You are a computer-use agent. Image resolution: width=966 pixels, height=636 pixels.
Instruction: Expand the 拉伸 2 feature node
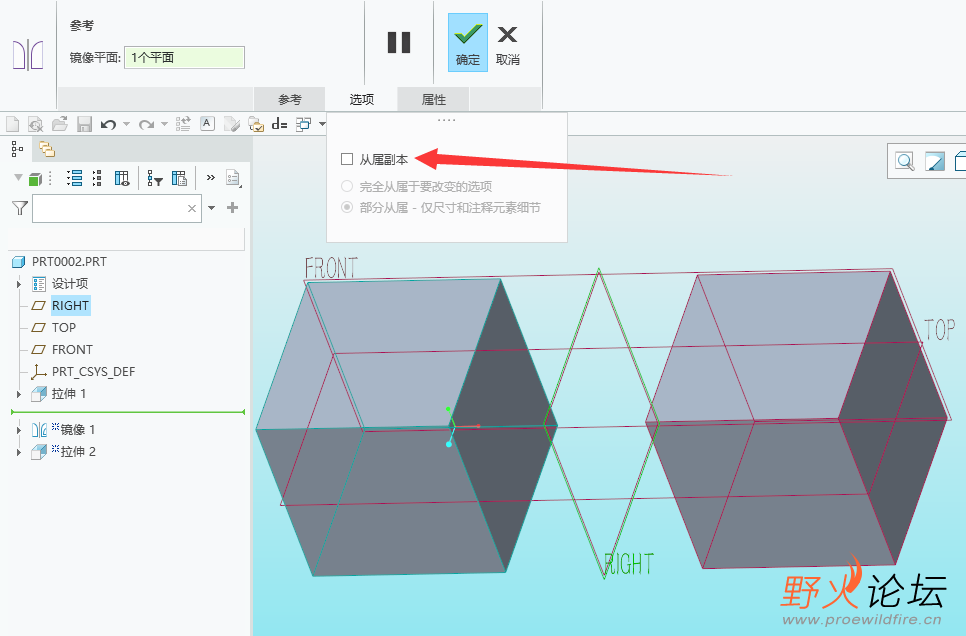point(18,452)
